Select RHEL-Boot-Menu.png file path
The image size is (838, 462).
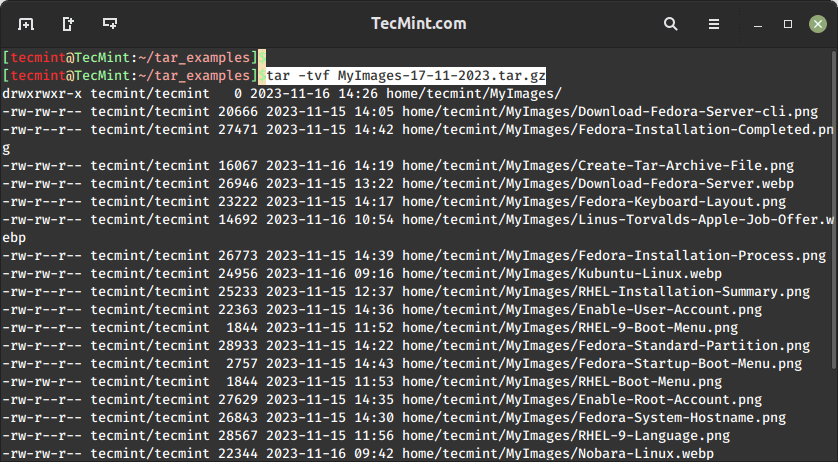click(562, 382)
